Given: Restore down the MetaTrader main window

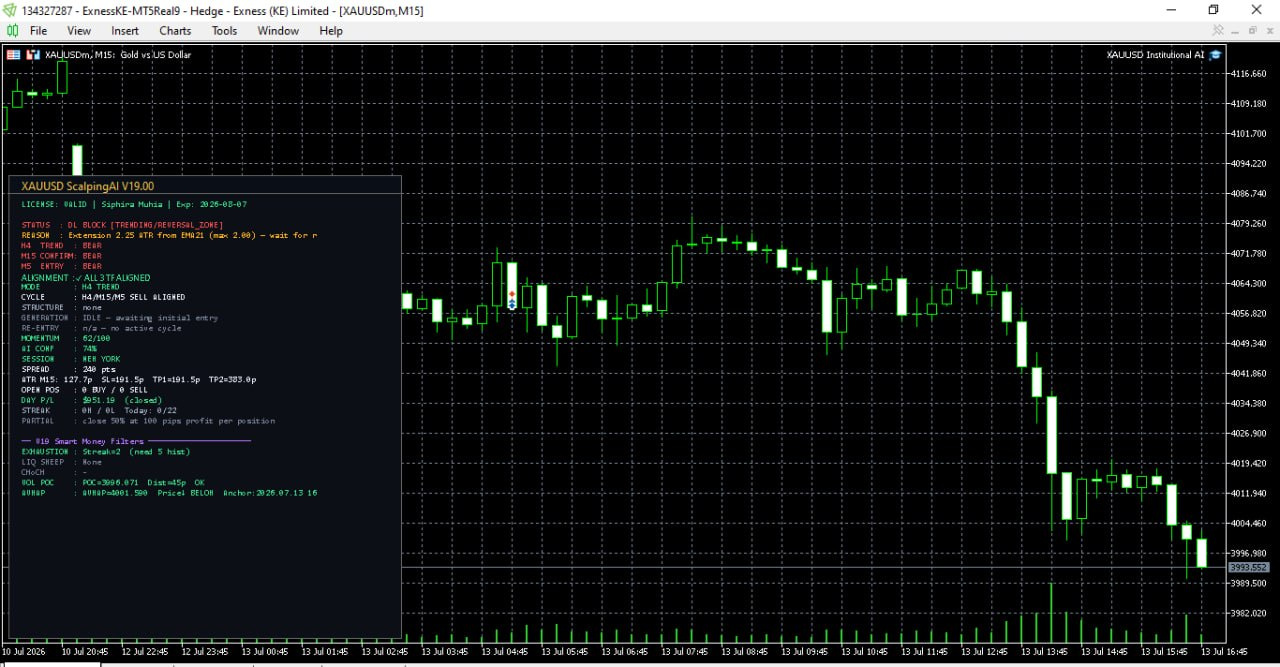Looking at the screenshot, I should (1213, 10).
